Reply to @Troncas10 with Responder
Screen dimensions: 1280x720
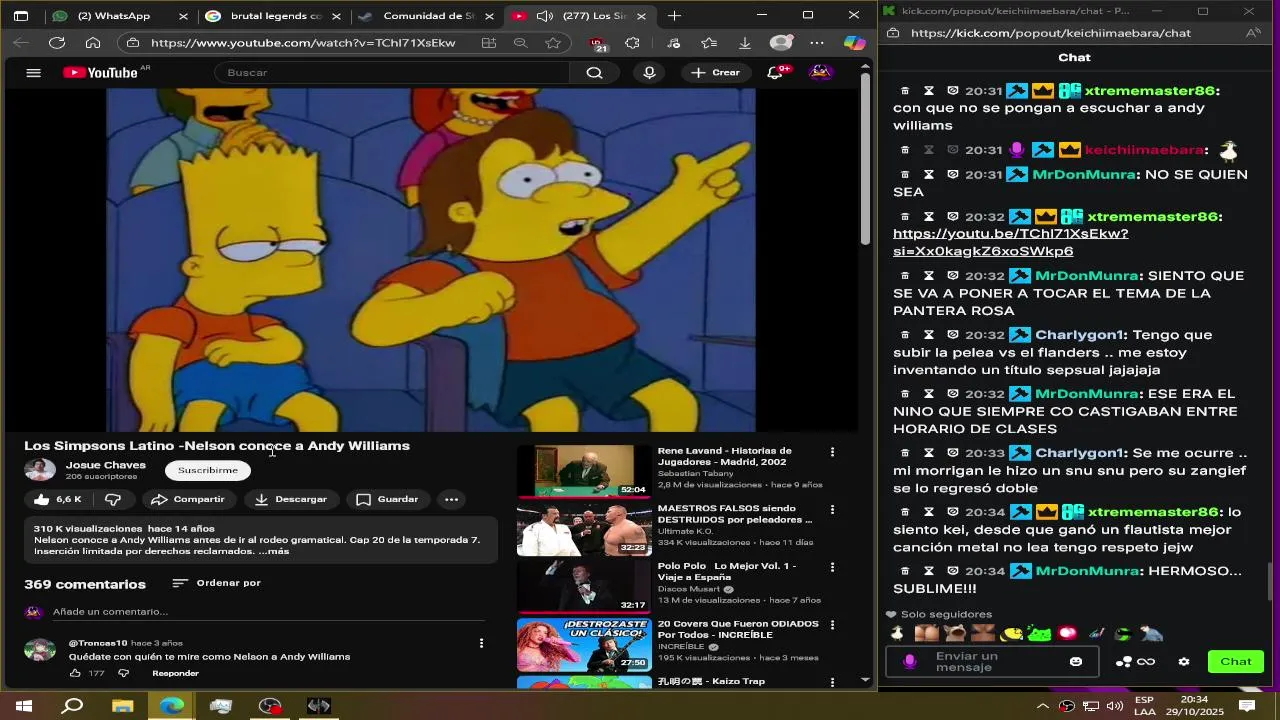[x=175, y=673]
